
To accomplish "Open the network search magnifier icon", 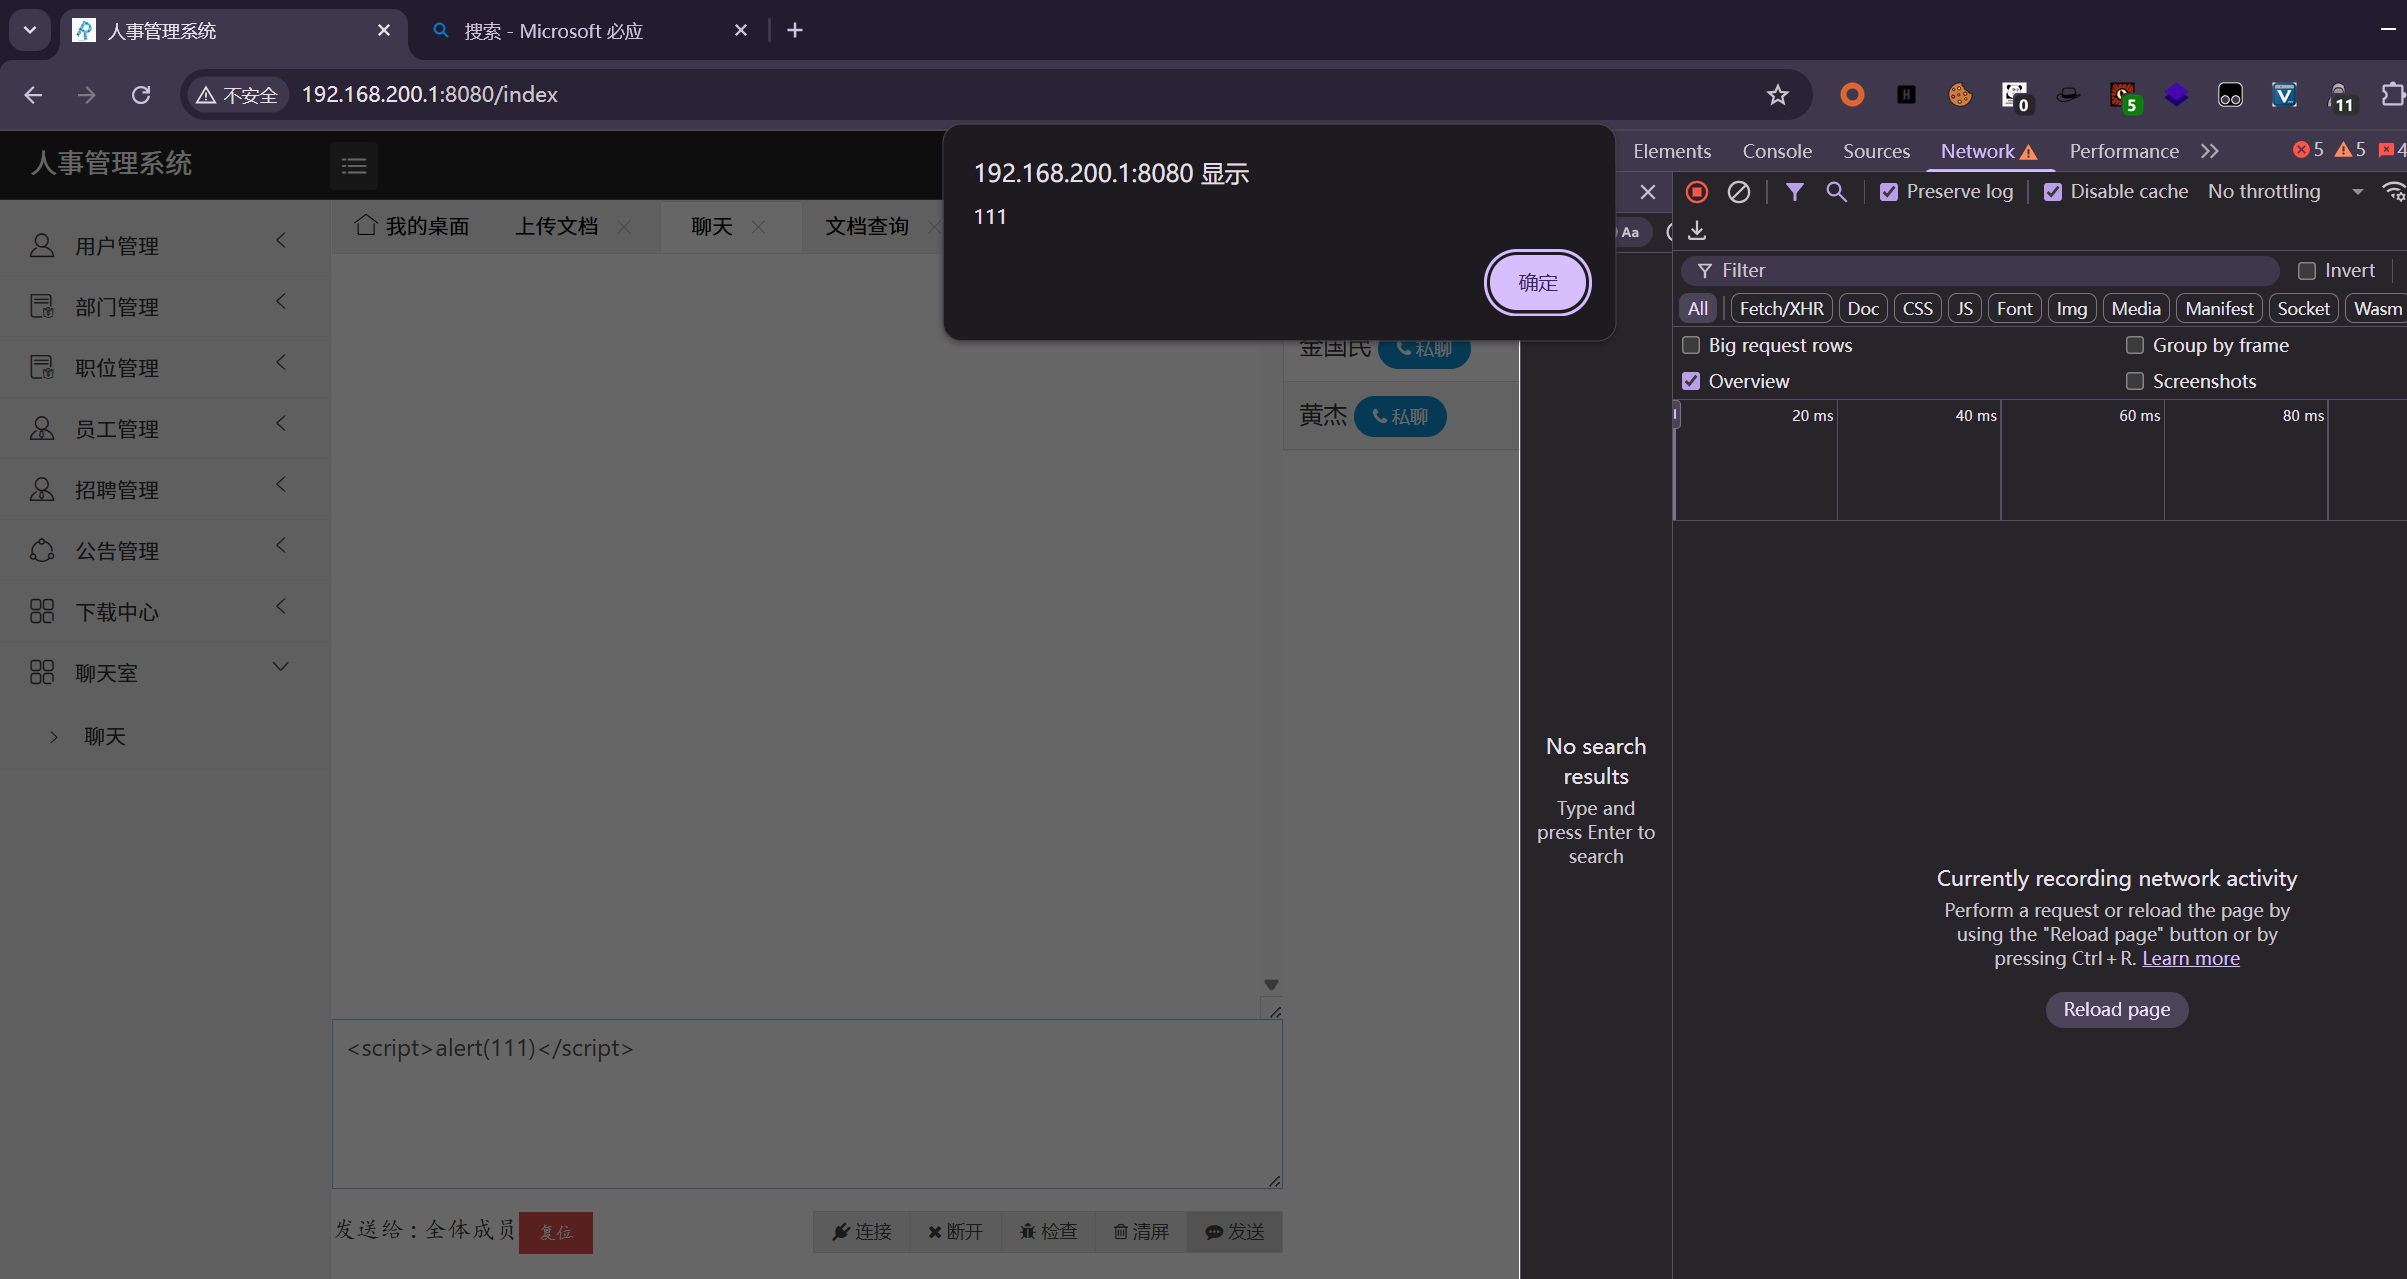I will (1836, 192).
